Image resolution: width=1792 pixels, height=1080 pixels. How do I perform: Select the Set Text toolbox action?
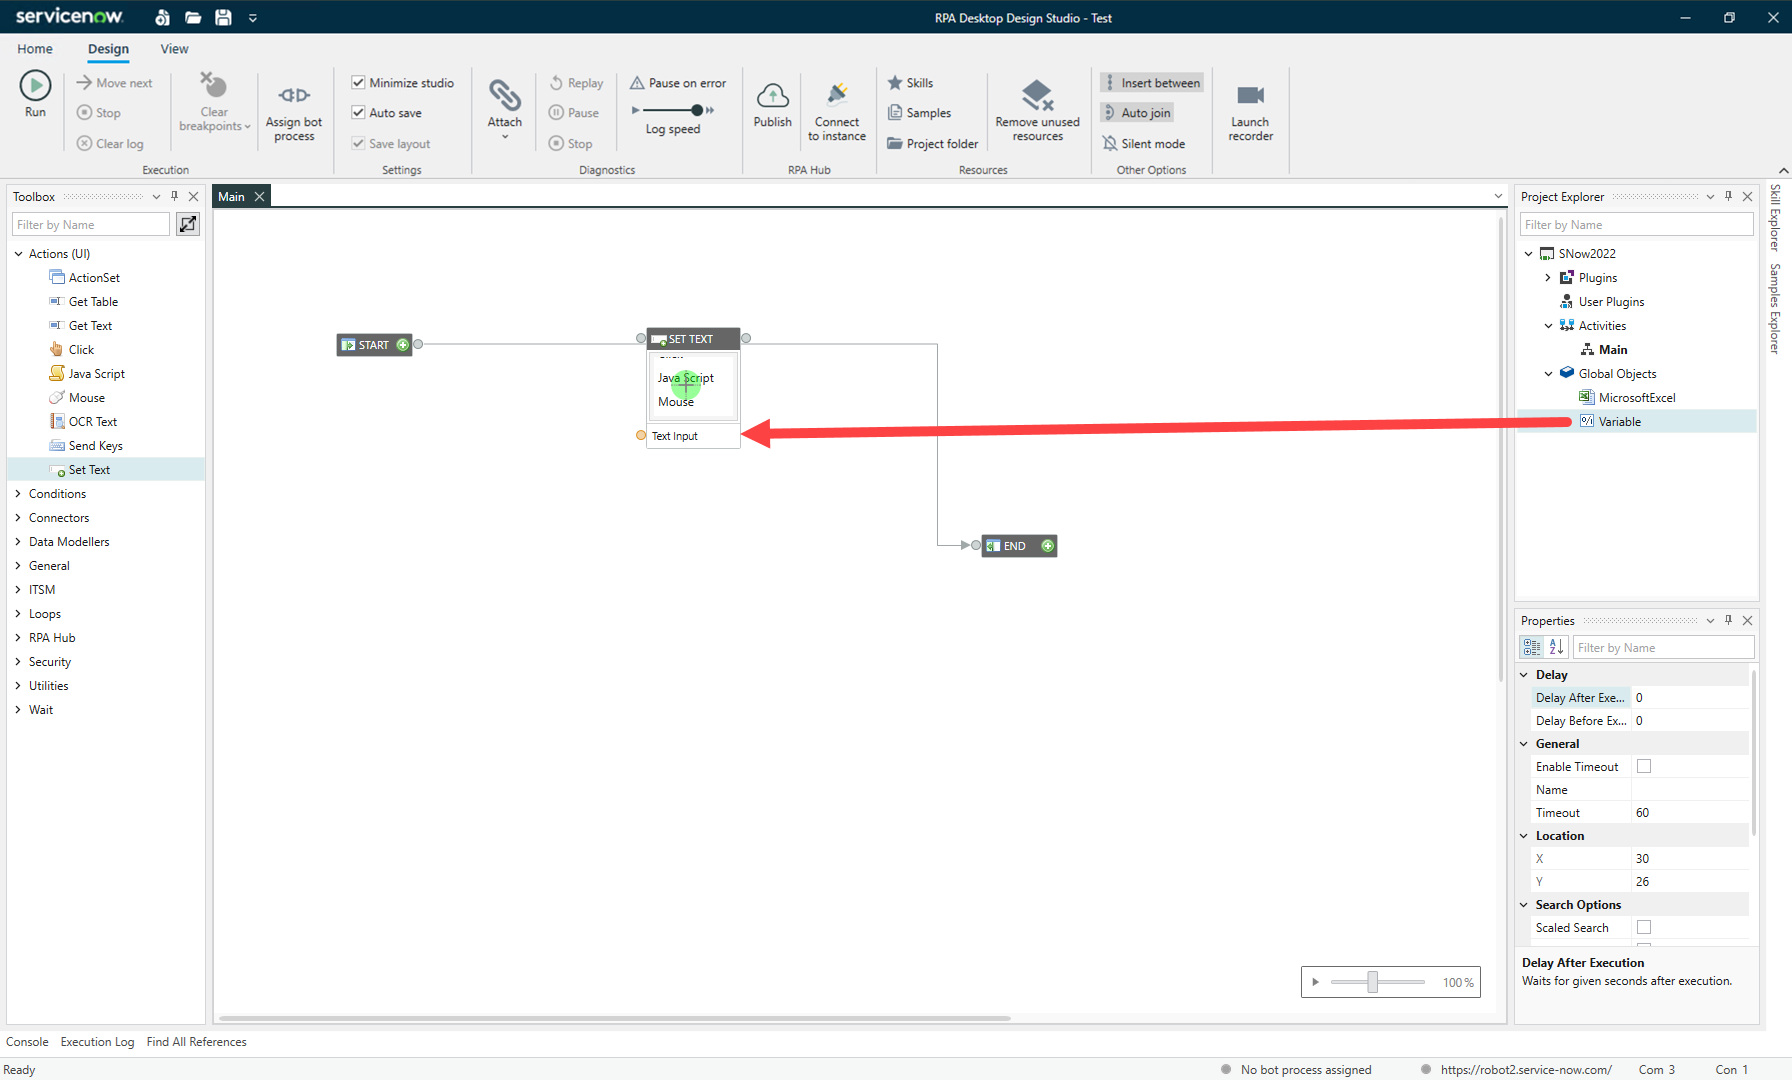89,470
